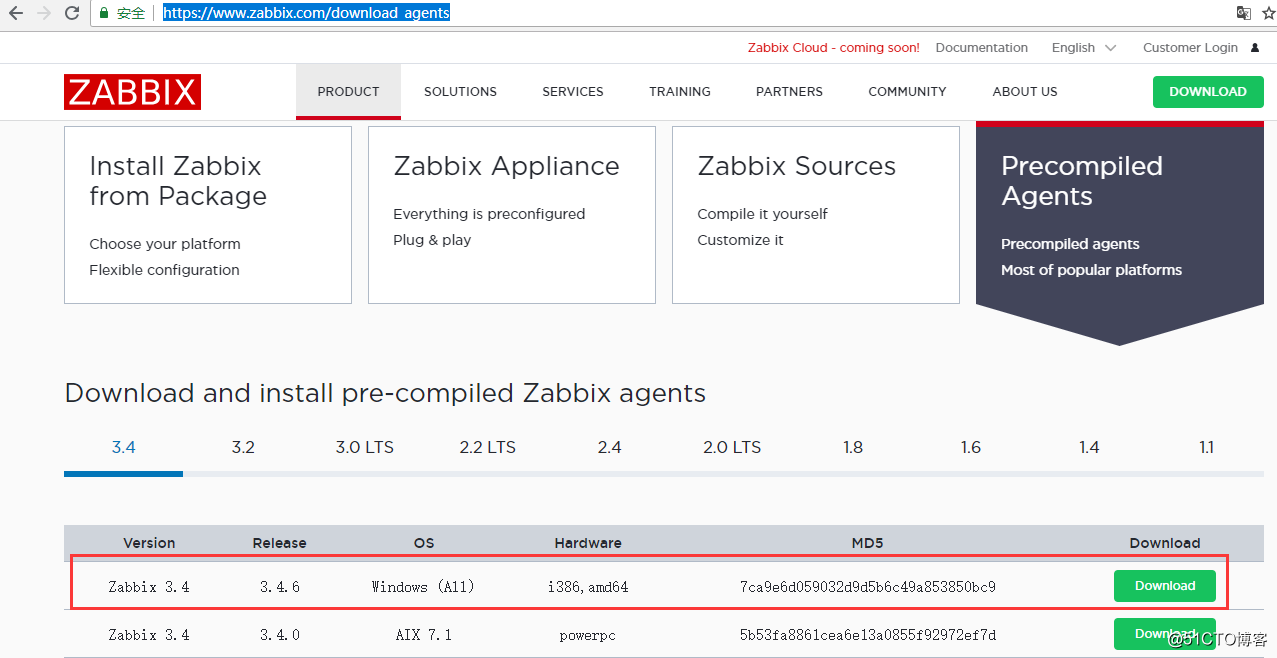Image resolution: width=1277 pixels, height=658 pixels.
Task: Click the green secure padlock icon
Action: click(104, 13)
